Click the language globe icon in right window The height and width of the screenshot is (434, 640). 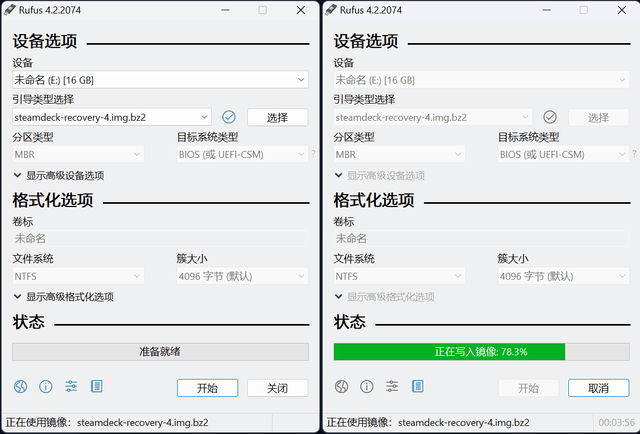coord(341,387)
